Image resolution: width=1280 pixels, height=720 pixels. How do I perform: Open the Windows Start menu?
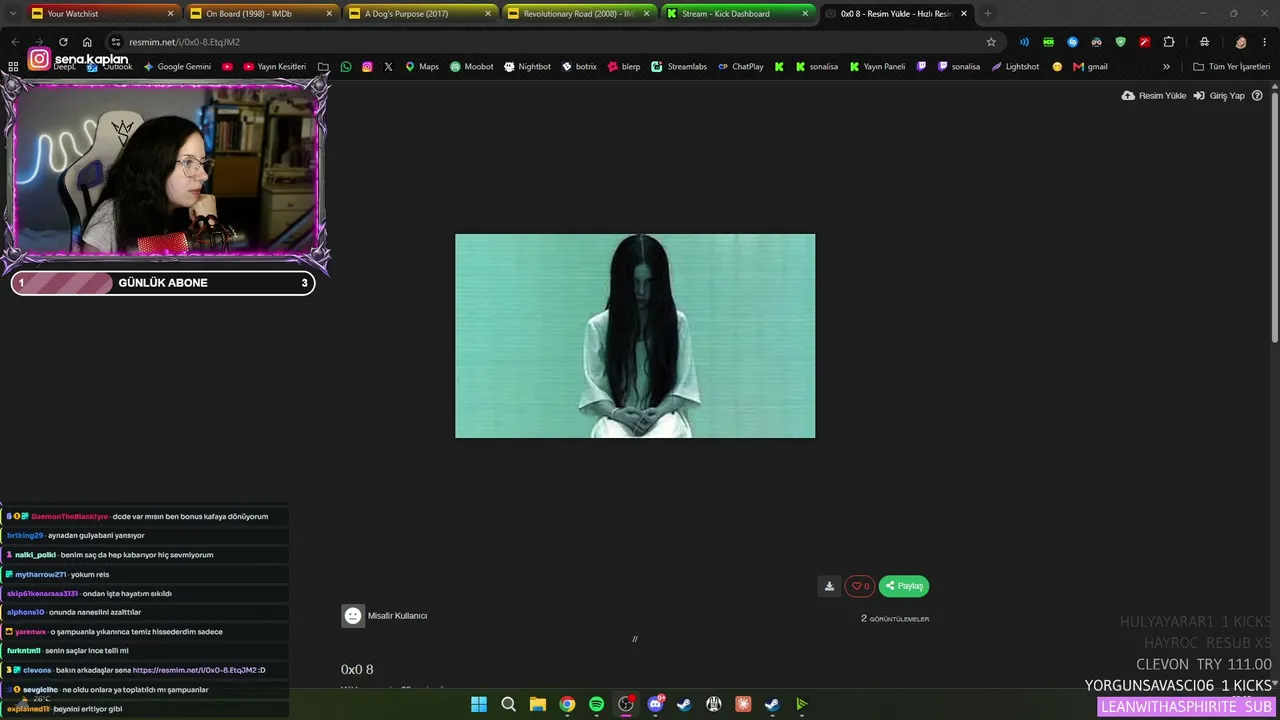coord(479,704)
